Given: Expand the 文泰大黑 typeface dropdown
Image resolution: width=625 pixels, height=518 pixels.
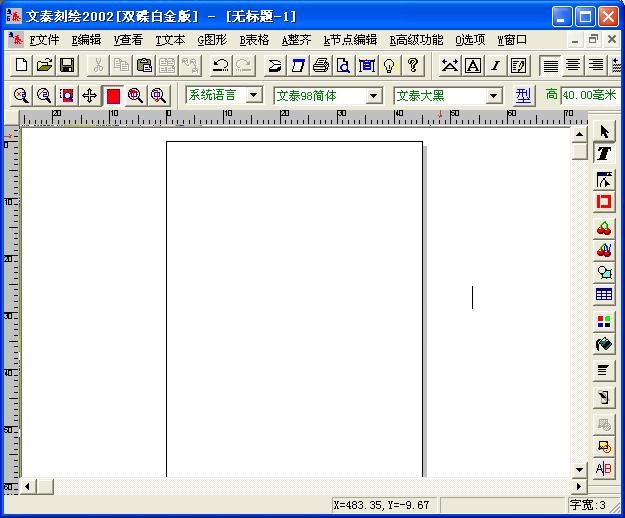Looking at the screenshot, I should click(493, 96).
